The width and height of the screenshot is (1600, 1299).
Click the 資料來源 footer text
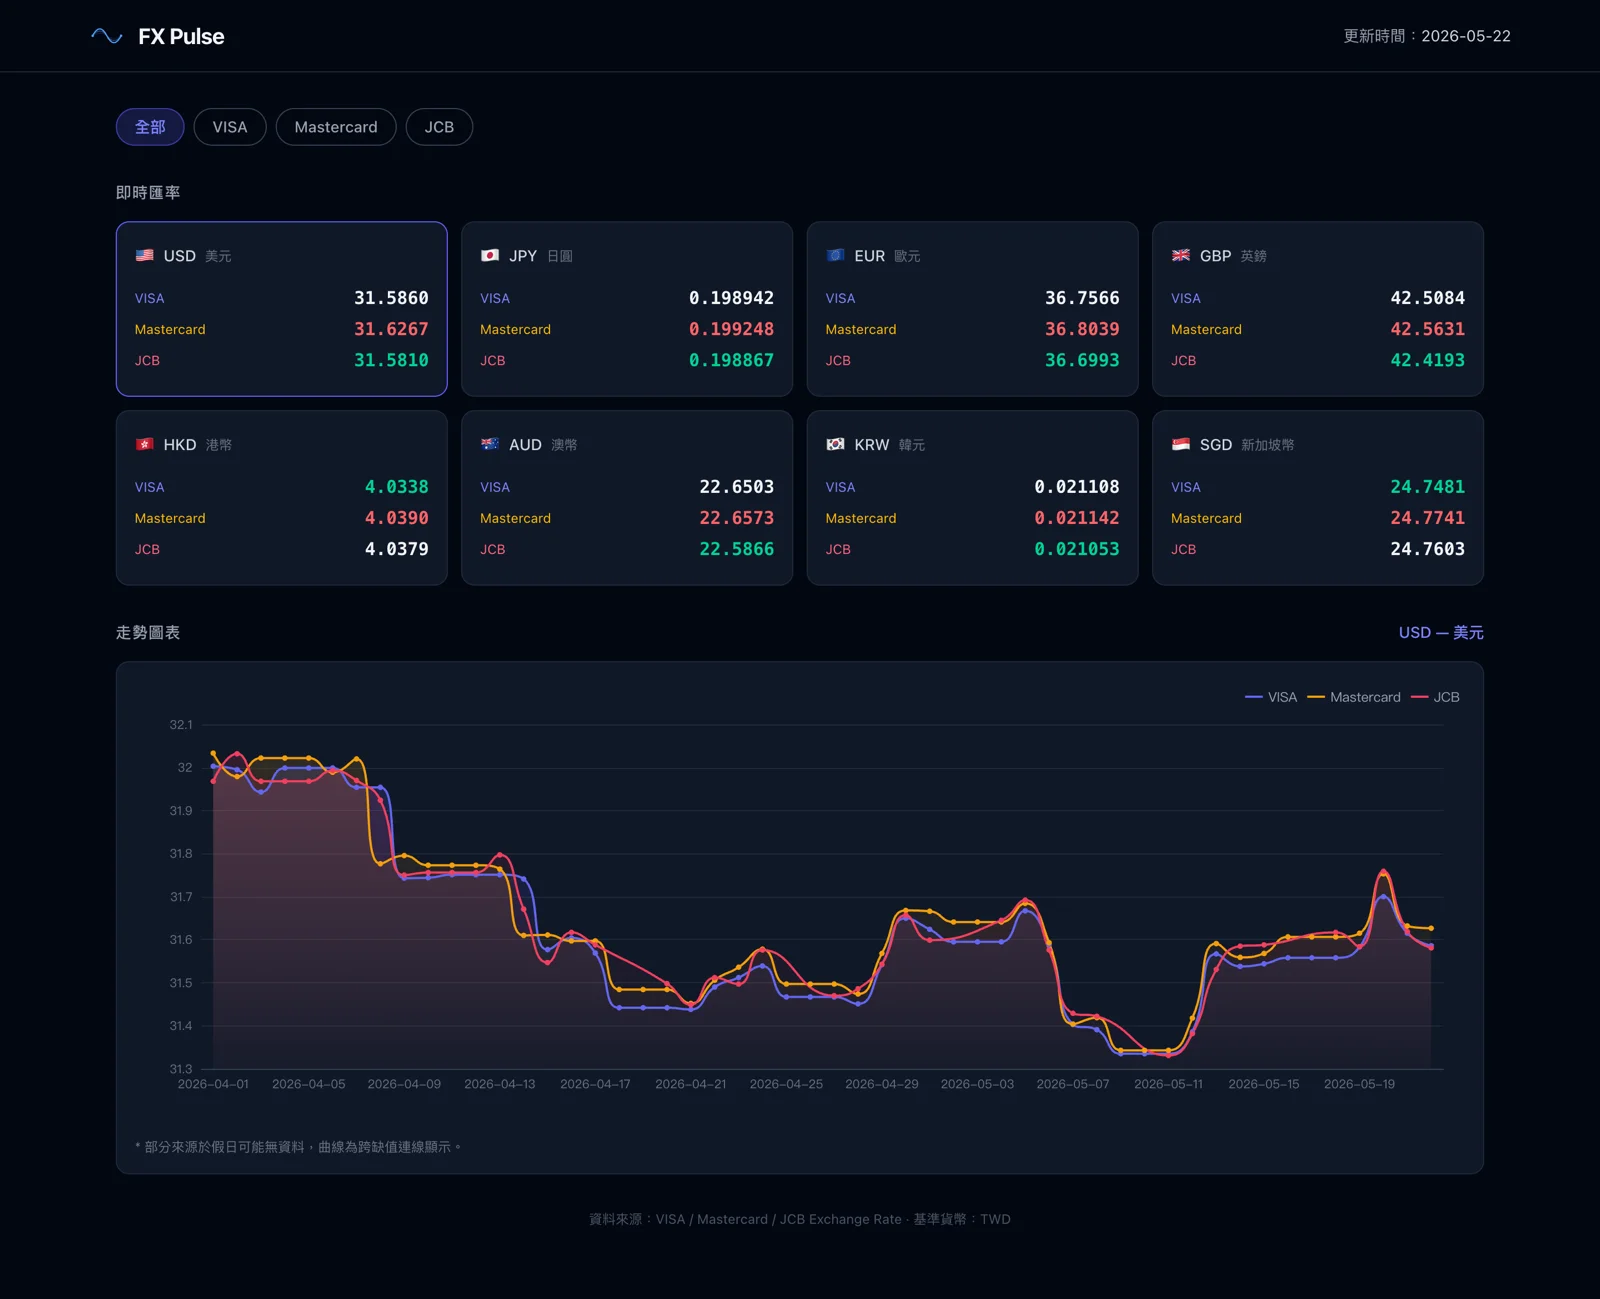(800, 1219)
